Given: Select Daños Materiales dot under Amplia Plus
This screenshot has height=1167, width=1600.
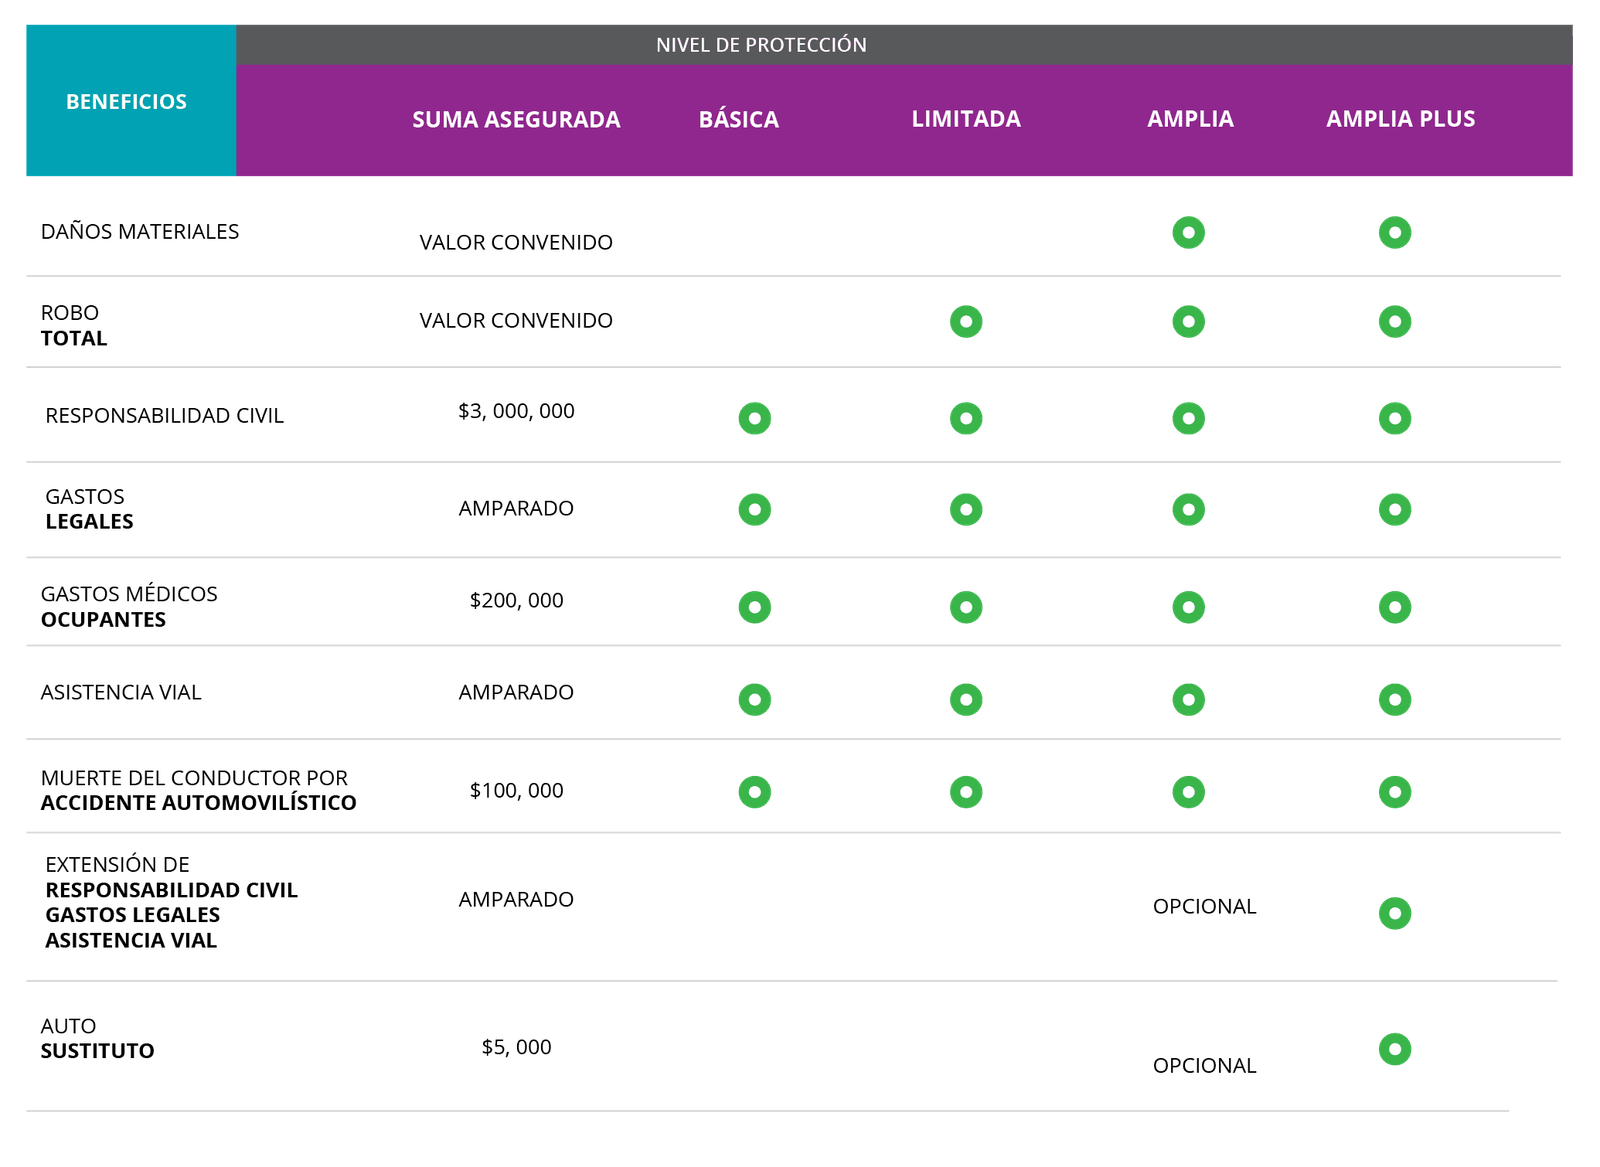Looking at the screenshot, I should 1394,233.
